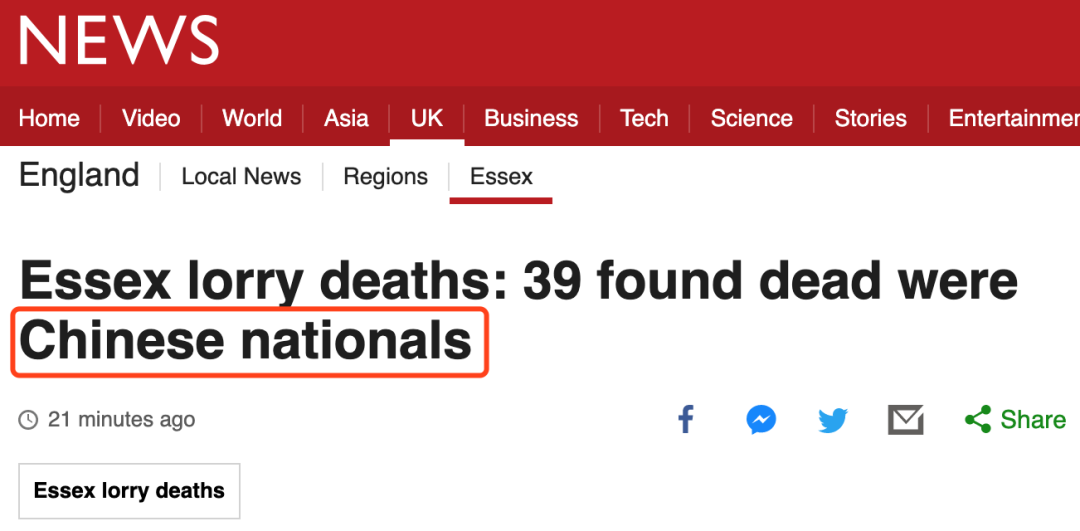The width and height of the screenshot is (1080, 531).
Task: Click the clock icon beside timestamp
Action: (x=28, y=419)
